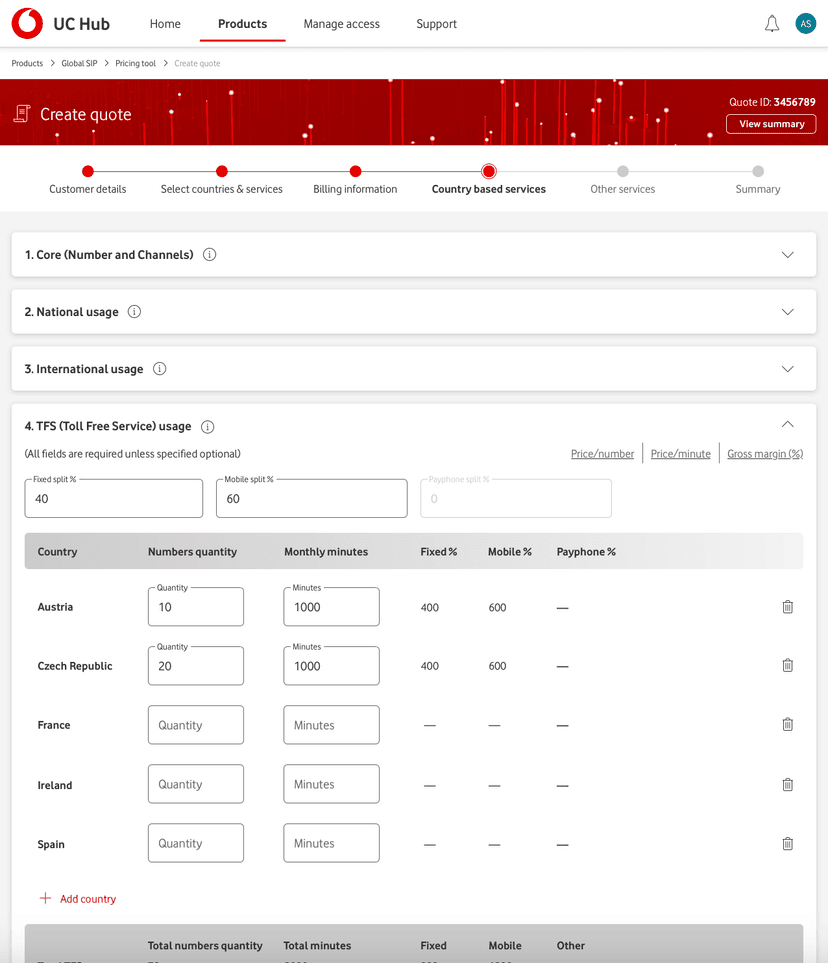This screenshot has height=963, width=828.
Task: Click the Mobile split % field
Action: click(x=311, y=498)
